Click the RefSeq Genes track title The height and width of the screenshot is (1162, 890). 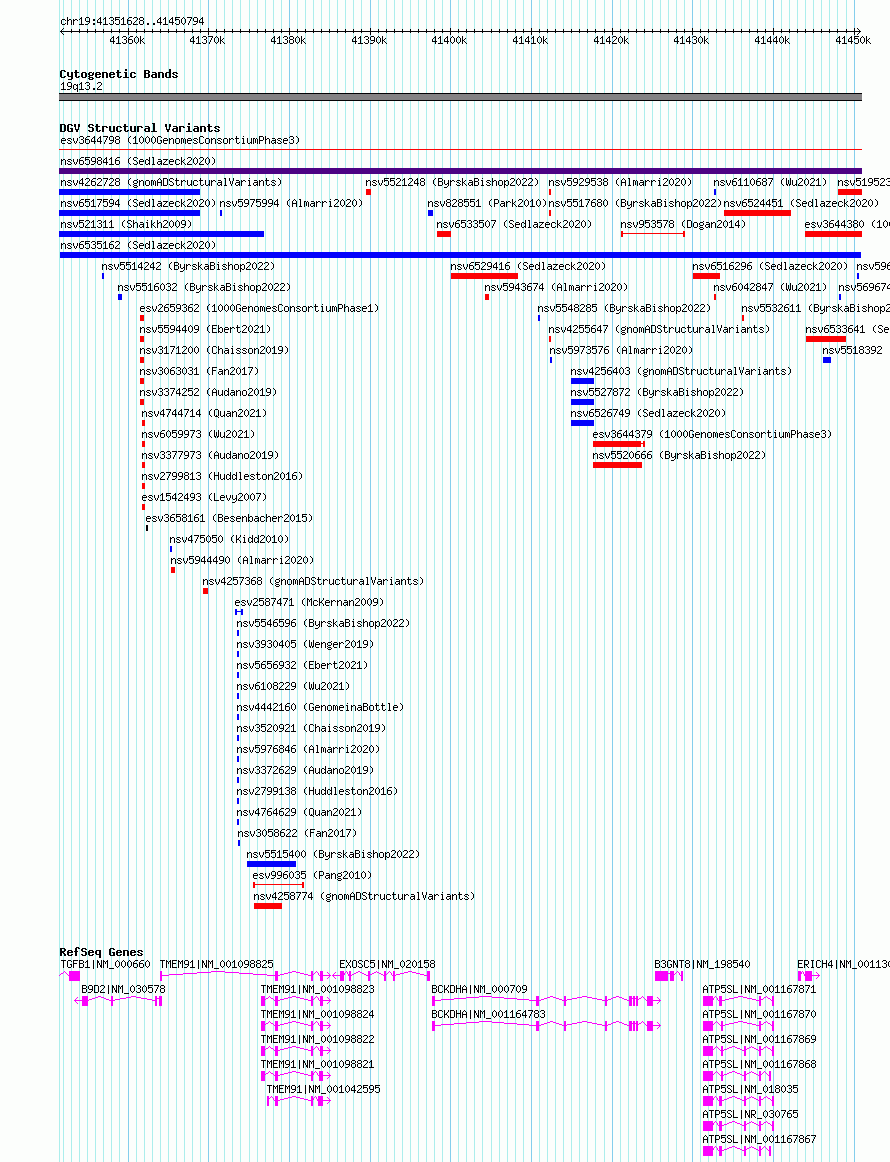(102, 952)
